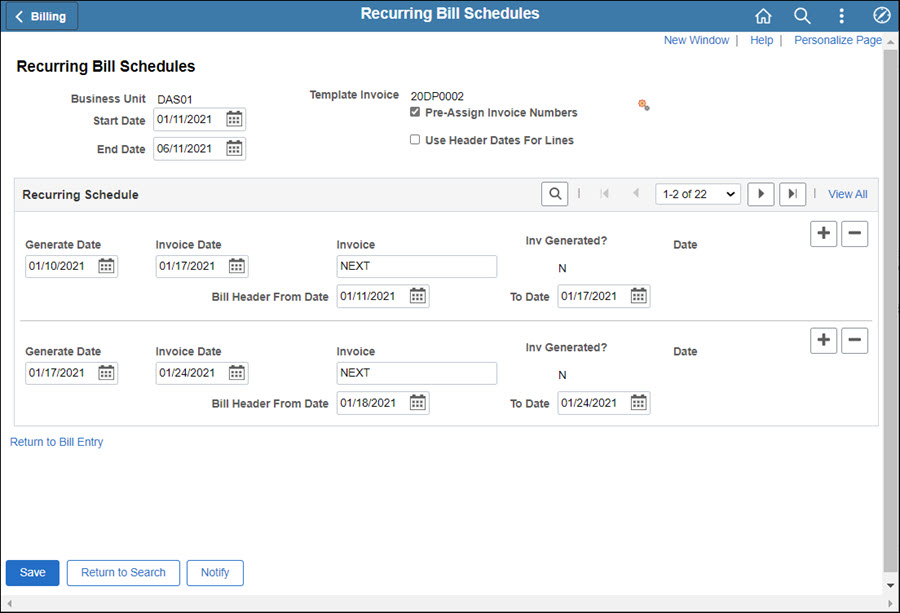The width and height of the screenshot is (900, 613).
Task: Click the Return to Bill Entry link
Action: pyautogui.click(x=56, y=441)
